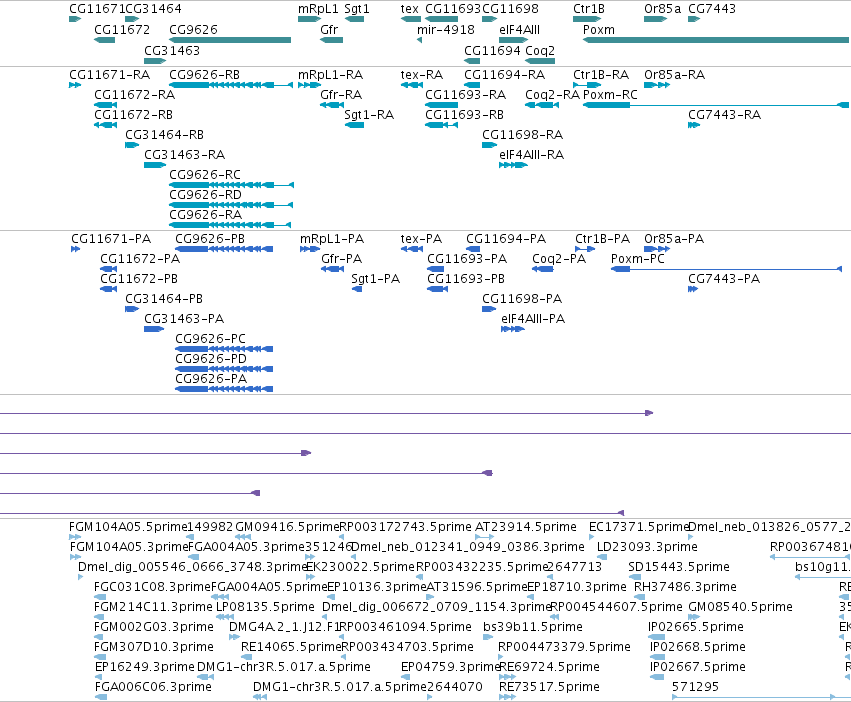
Task: Select the CG31464 gene label
Action: pos(154,9)
